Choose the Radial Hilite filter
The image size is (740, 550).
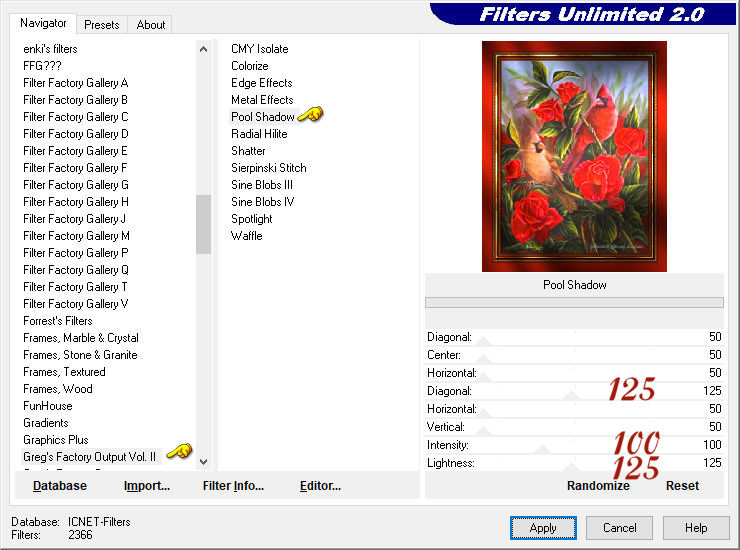coord(259,134)
